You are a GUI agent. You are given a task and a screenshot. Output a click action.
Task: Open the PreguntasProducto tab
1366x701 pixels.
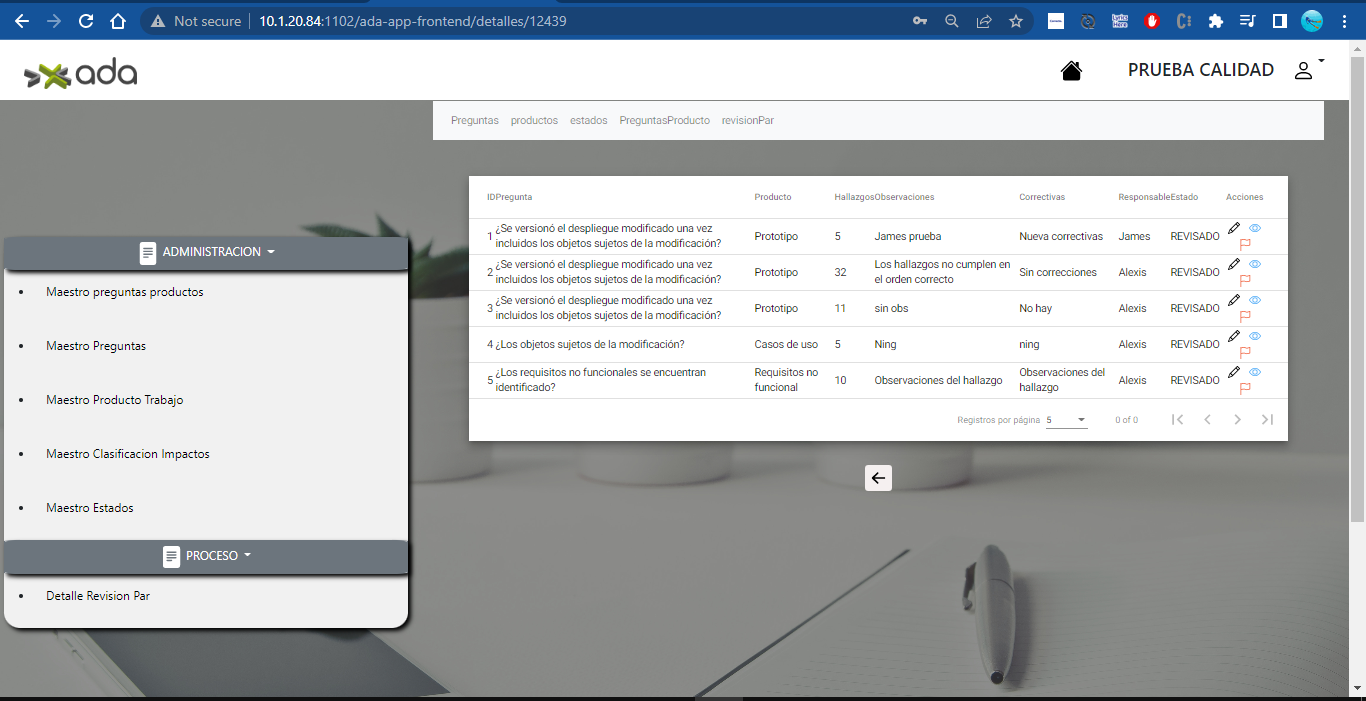tap(664, 121)
